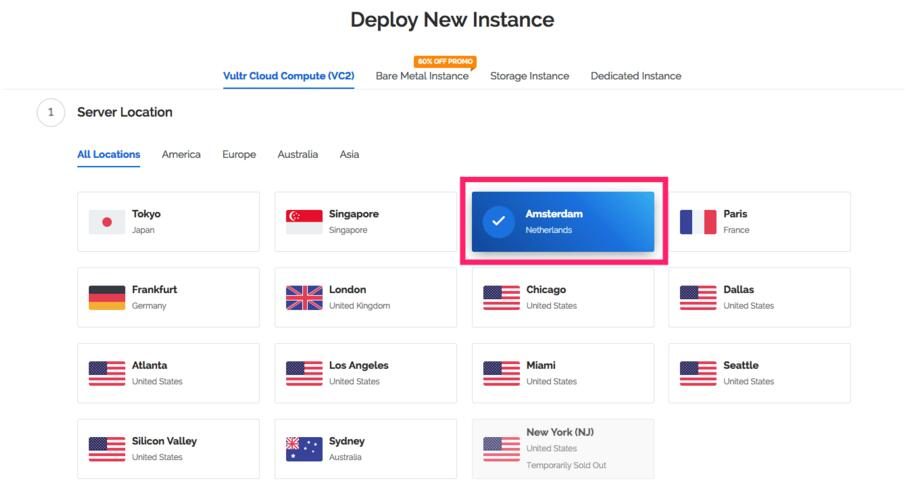
Task: Click the German flag icon for Frankfurt
Action: pos(107,298)
